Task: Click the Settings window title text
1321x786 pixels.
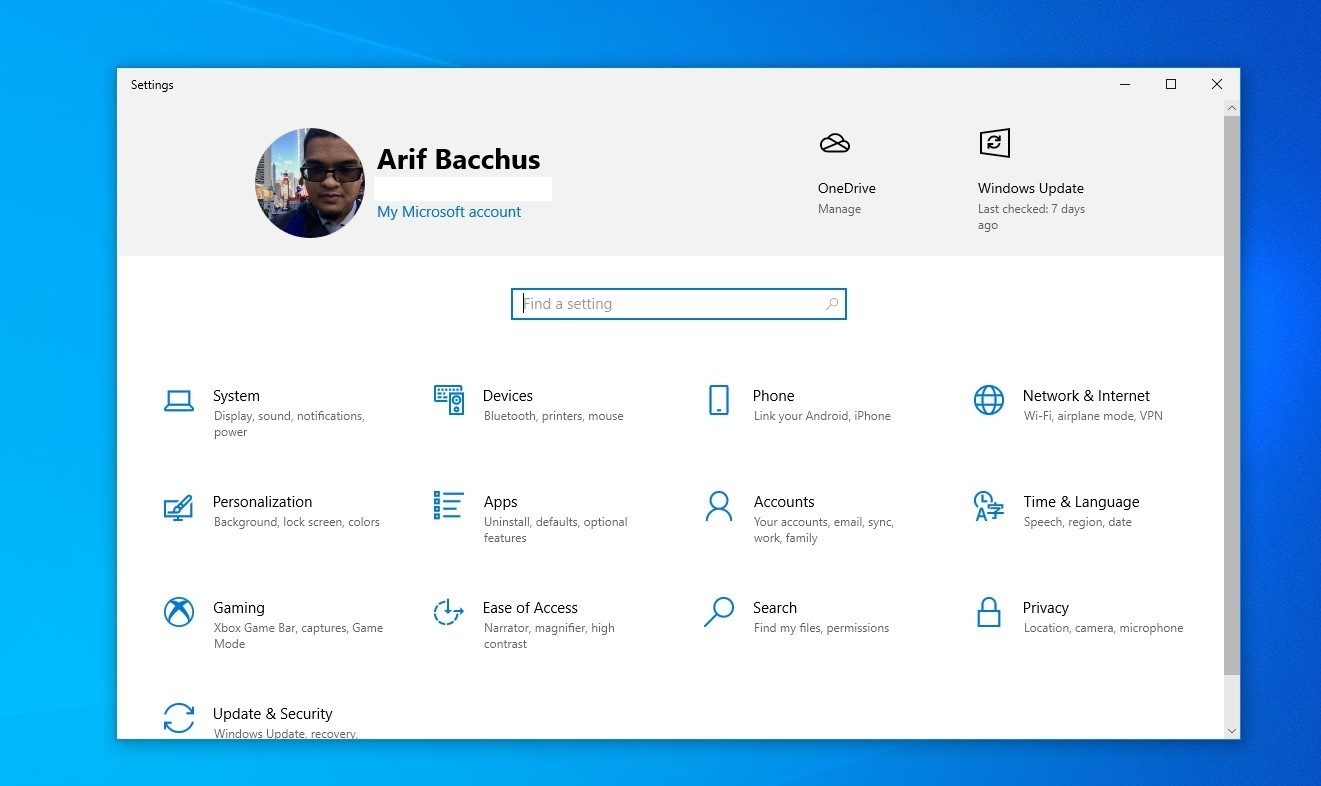Action: [x=152, y=85]
